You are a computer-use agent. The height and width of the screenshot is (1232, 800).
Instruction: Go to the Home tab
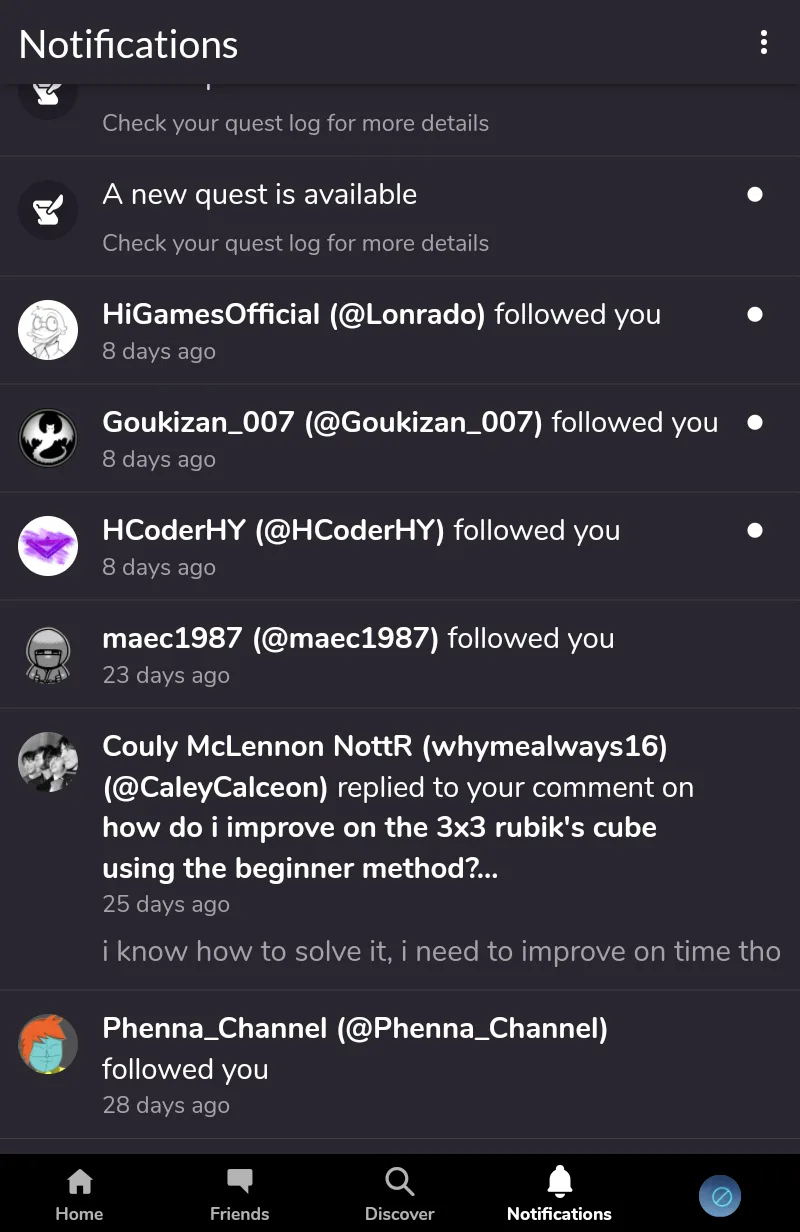79,1195
